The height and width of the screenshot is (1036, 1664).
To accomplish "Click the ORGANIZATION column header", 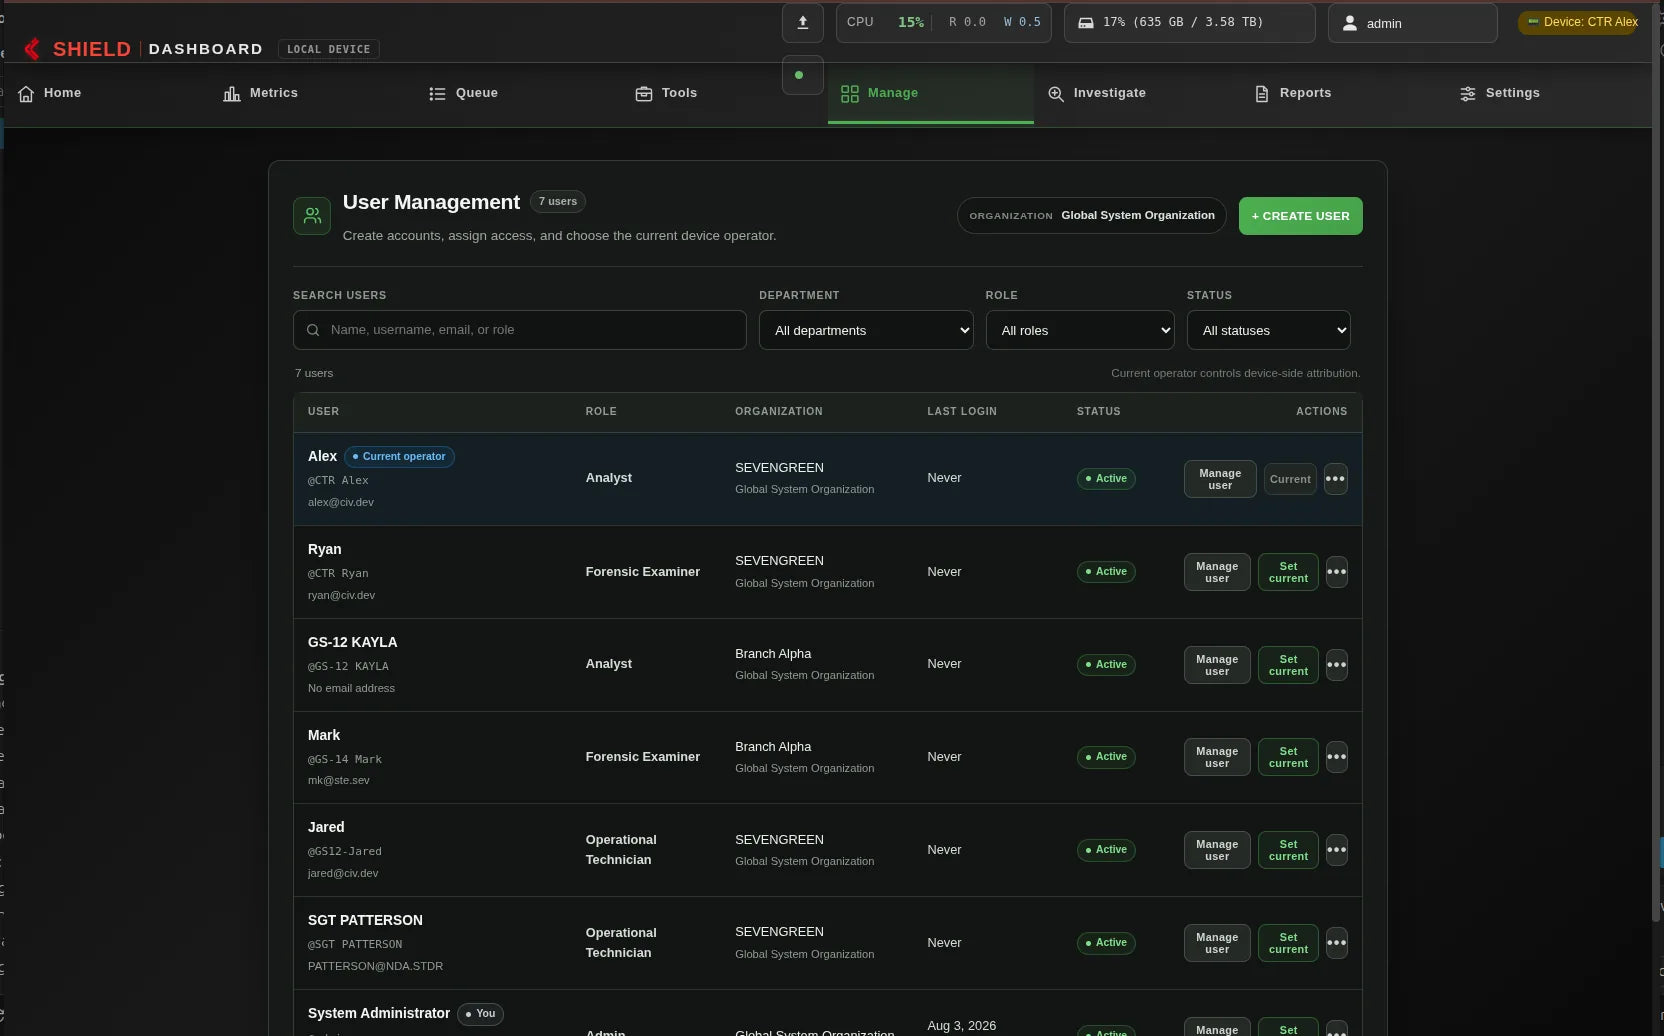I will tap(779, 412).
